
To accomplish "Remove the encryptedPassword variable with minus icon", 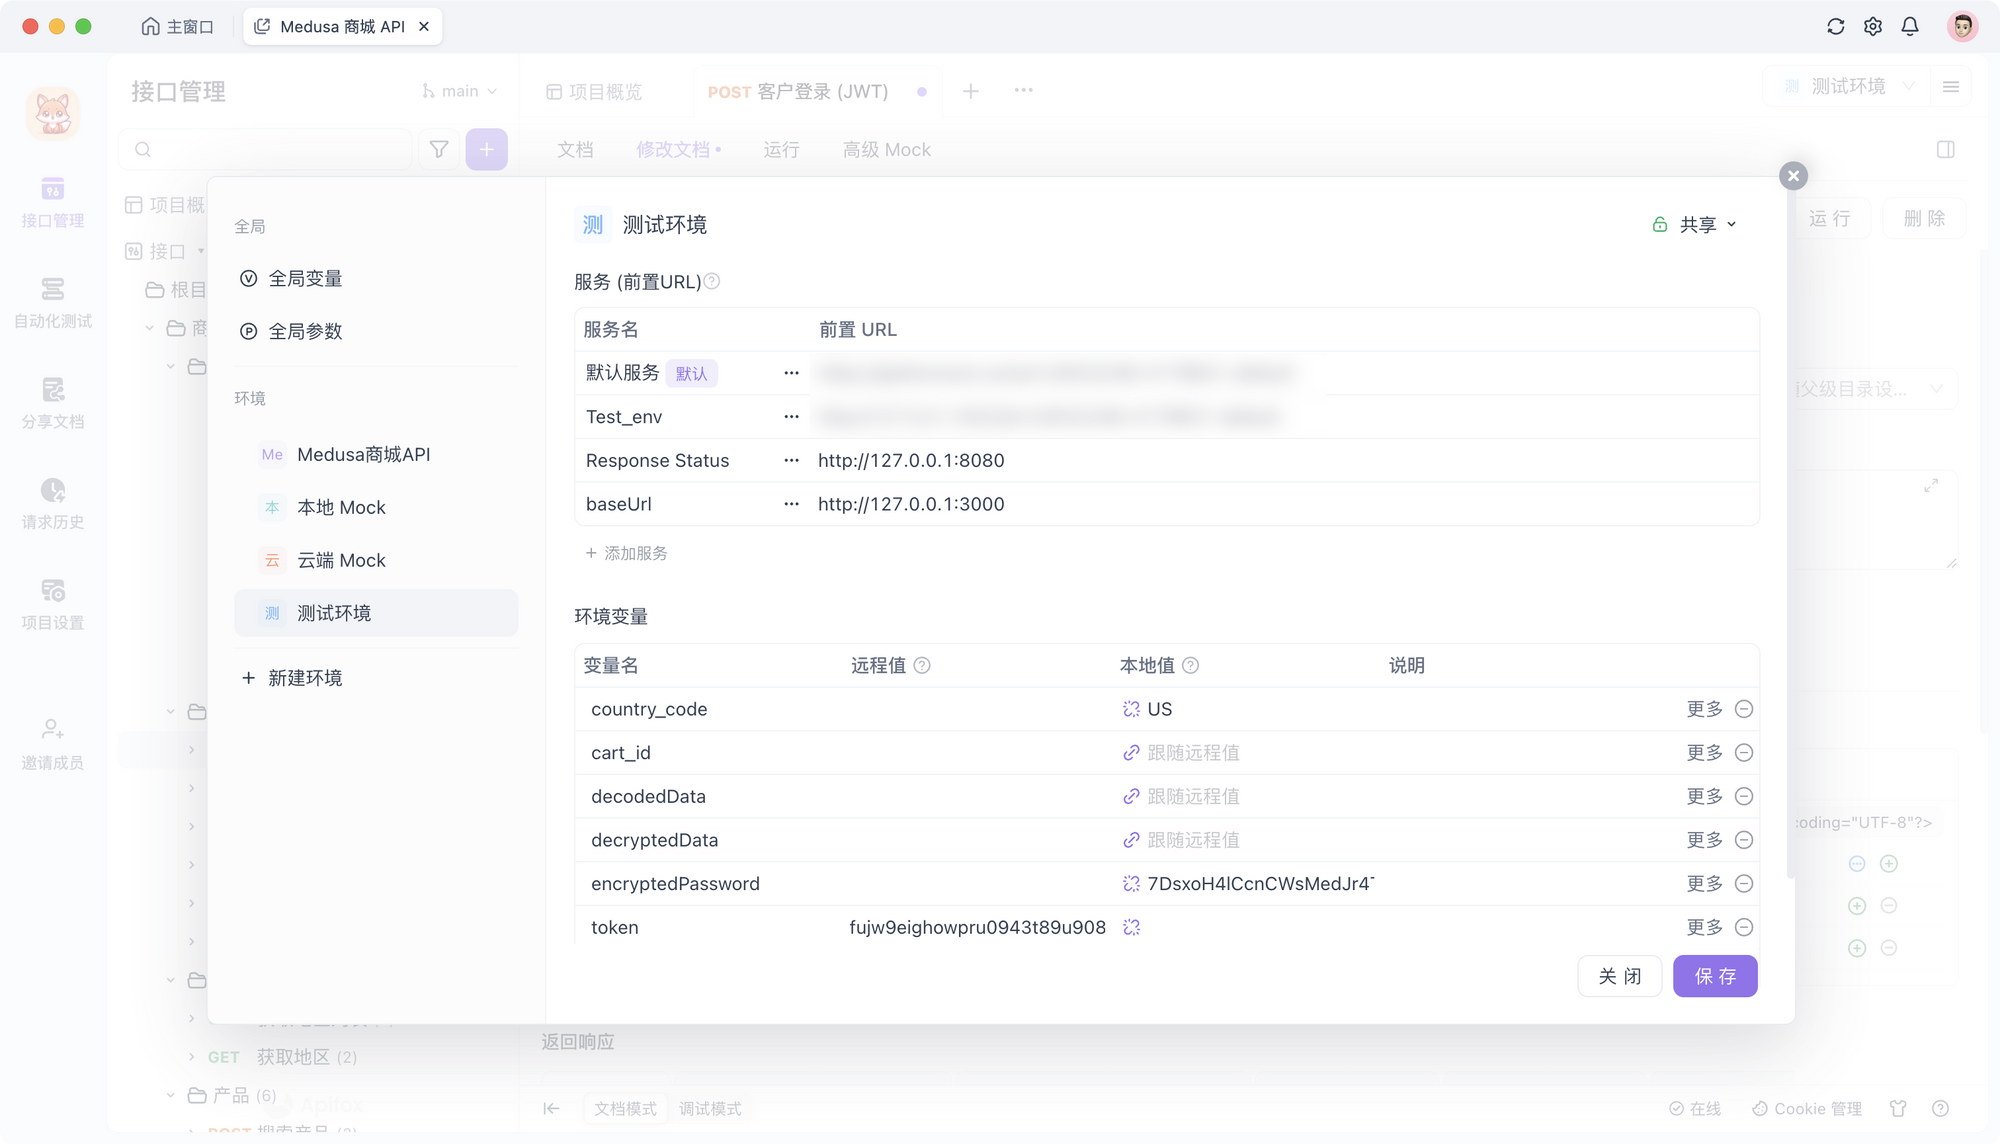I will (1743, 884).
